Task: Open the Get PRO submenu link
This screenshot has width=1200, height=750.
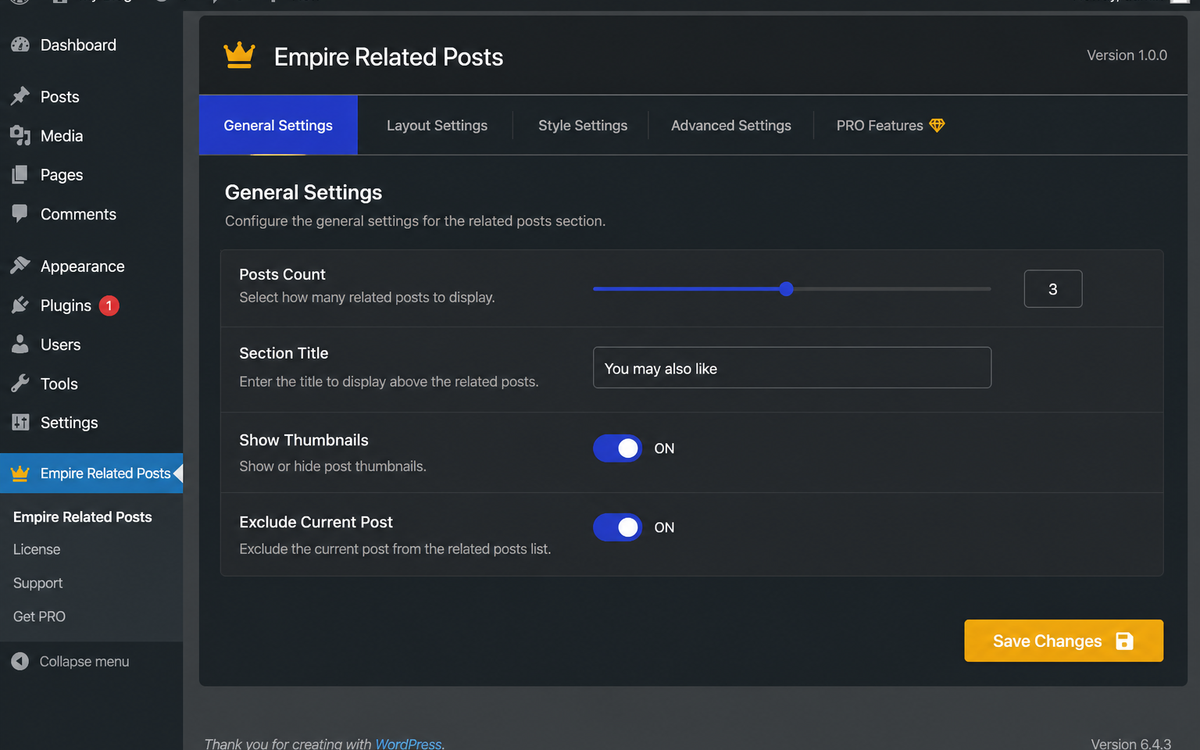Action: point(39,617)
